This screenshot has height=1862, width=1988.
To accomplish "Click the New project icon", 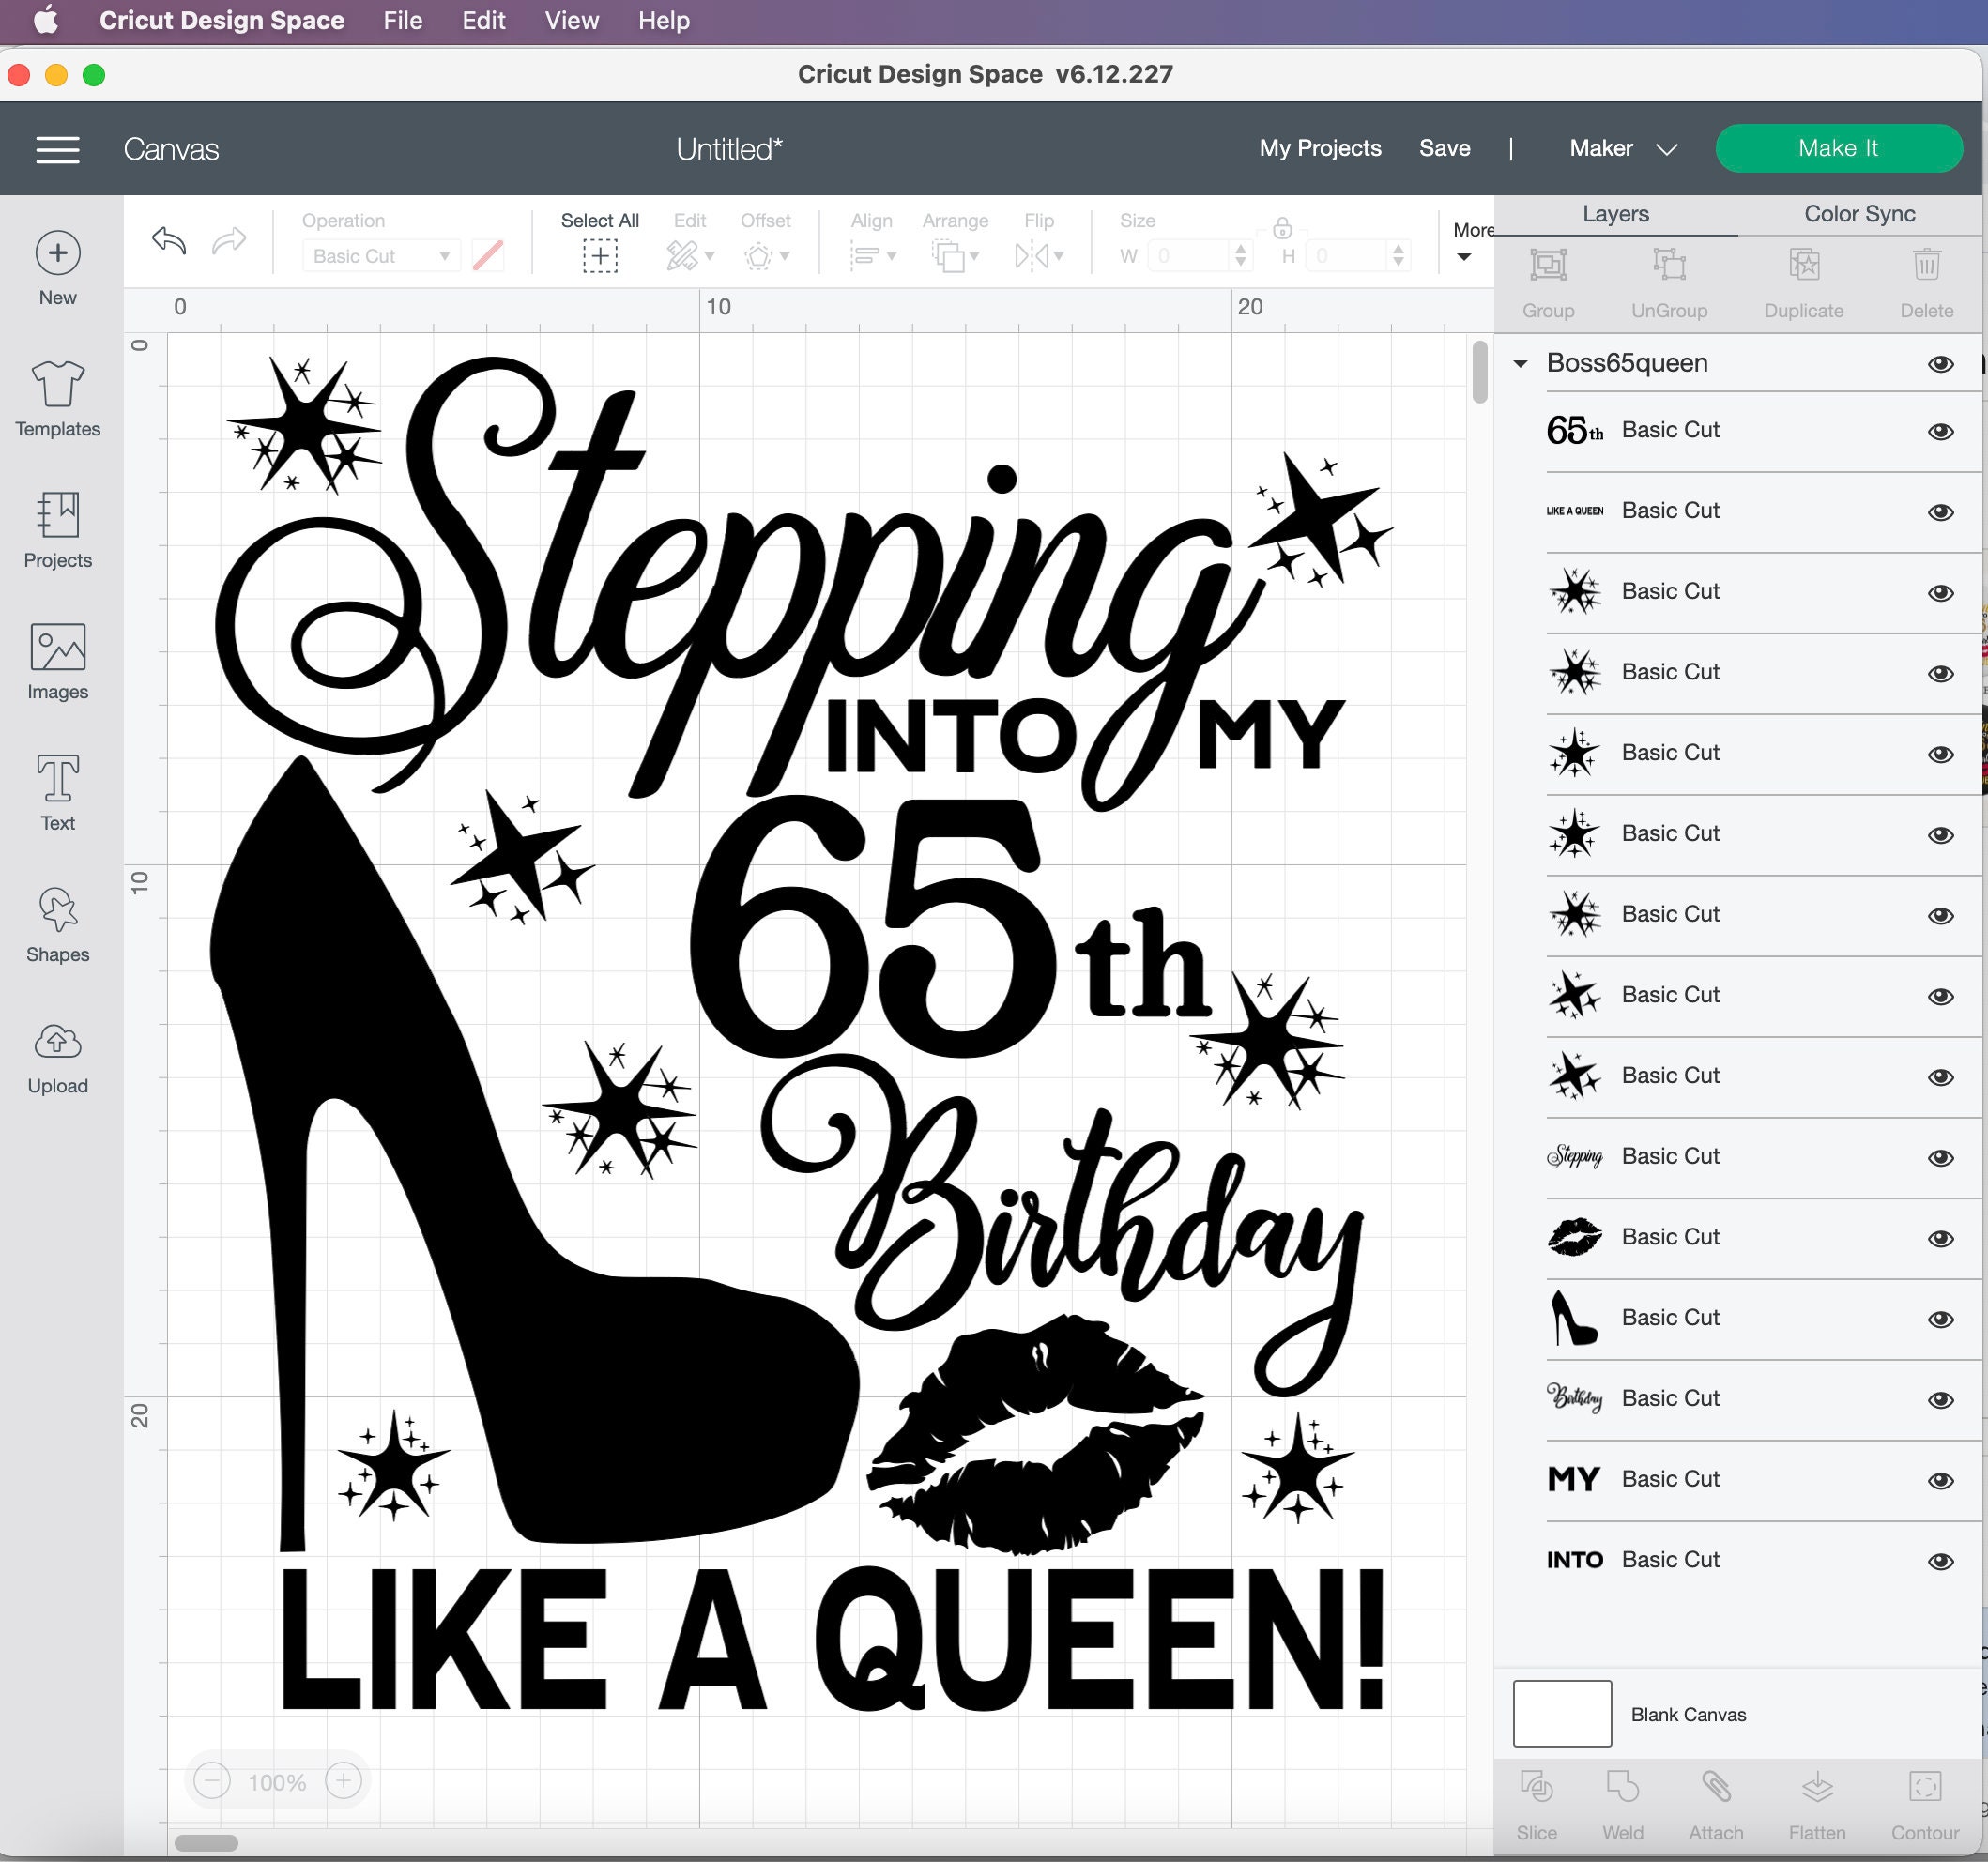I will click(58, 253).
